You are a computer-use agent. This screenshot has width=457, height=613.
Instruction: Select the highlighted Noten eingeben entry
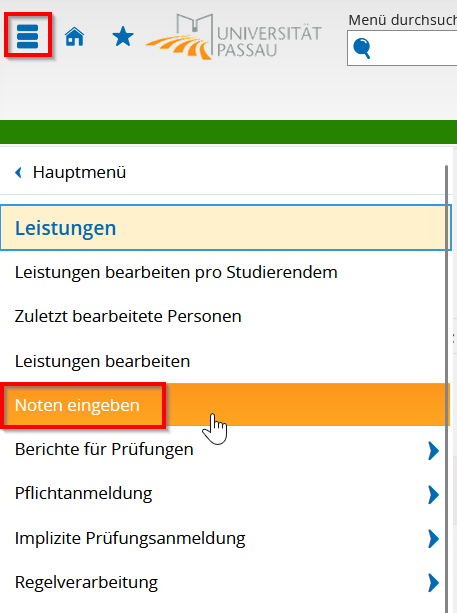point(77,405)
